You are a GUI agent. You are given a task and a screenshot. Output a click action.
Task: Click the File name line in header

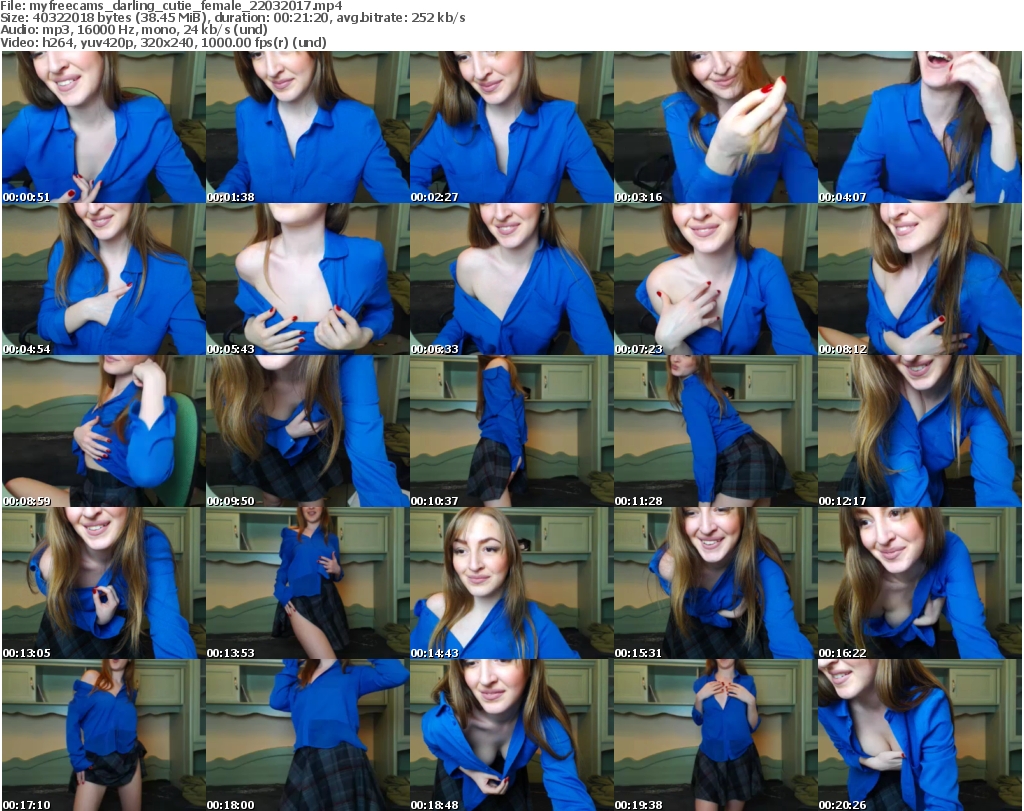pos(171,6)
